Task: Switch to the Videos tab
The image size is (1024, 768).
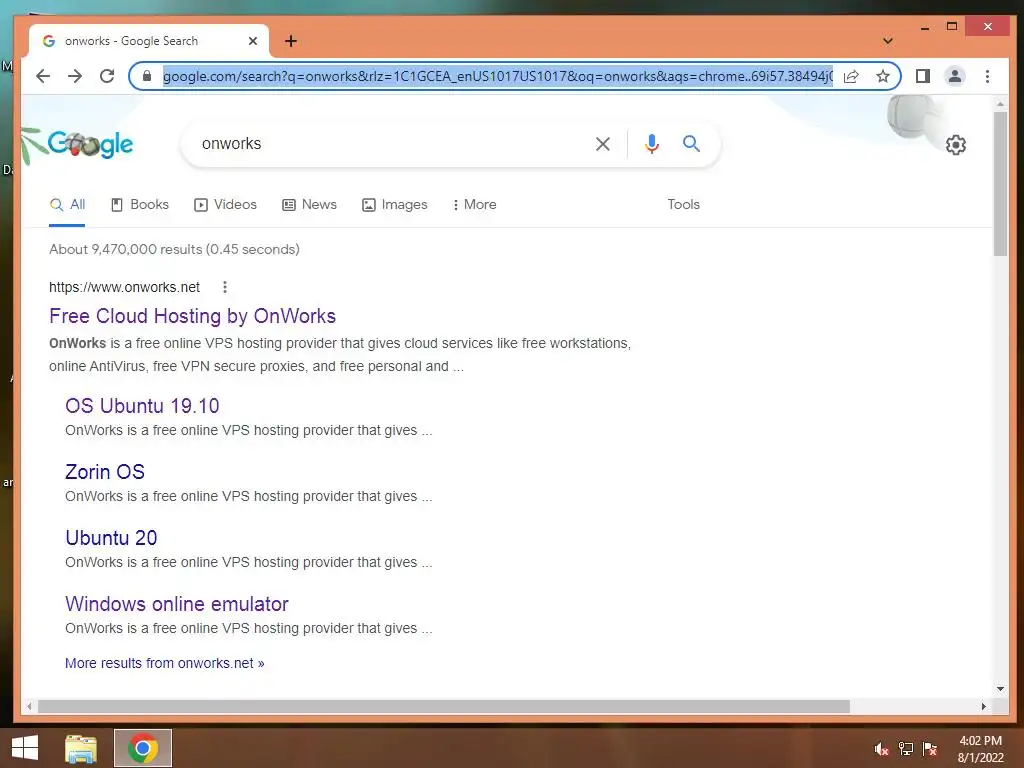Action: coord(225,204)
